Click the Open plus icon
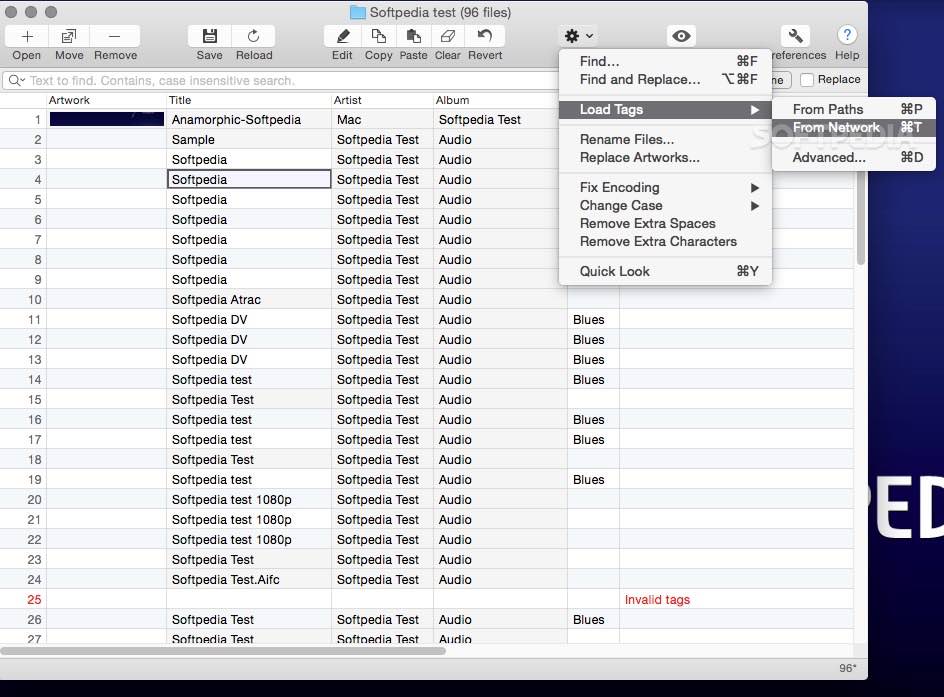Image resolution: width=944 pixels, height=697 pixels. click(27, 36)
